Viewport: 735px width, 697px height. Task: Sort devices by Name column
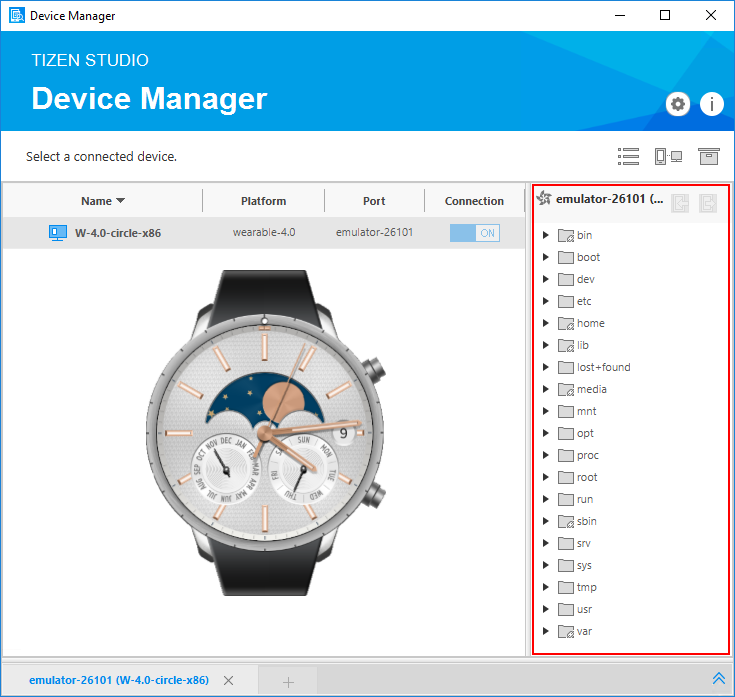click(x=103, y=201)
